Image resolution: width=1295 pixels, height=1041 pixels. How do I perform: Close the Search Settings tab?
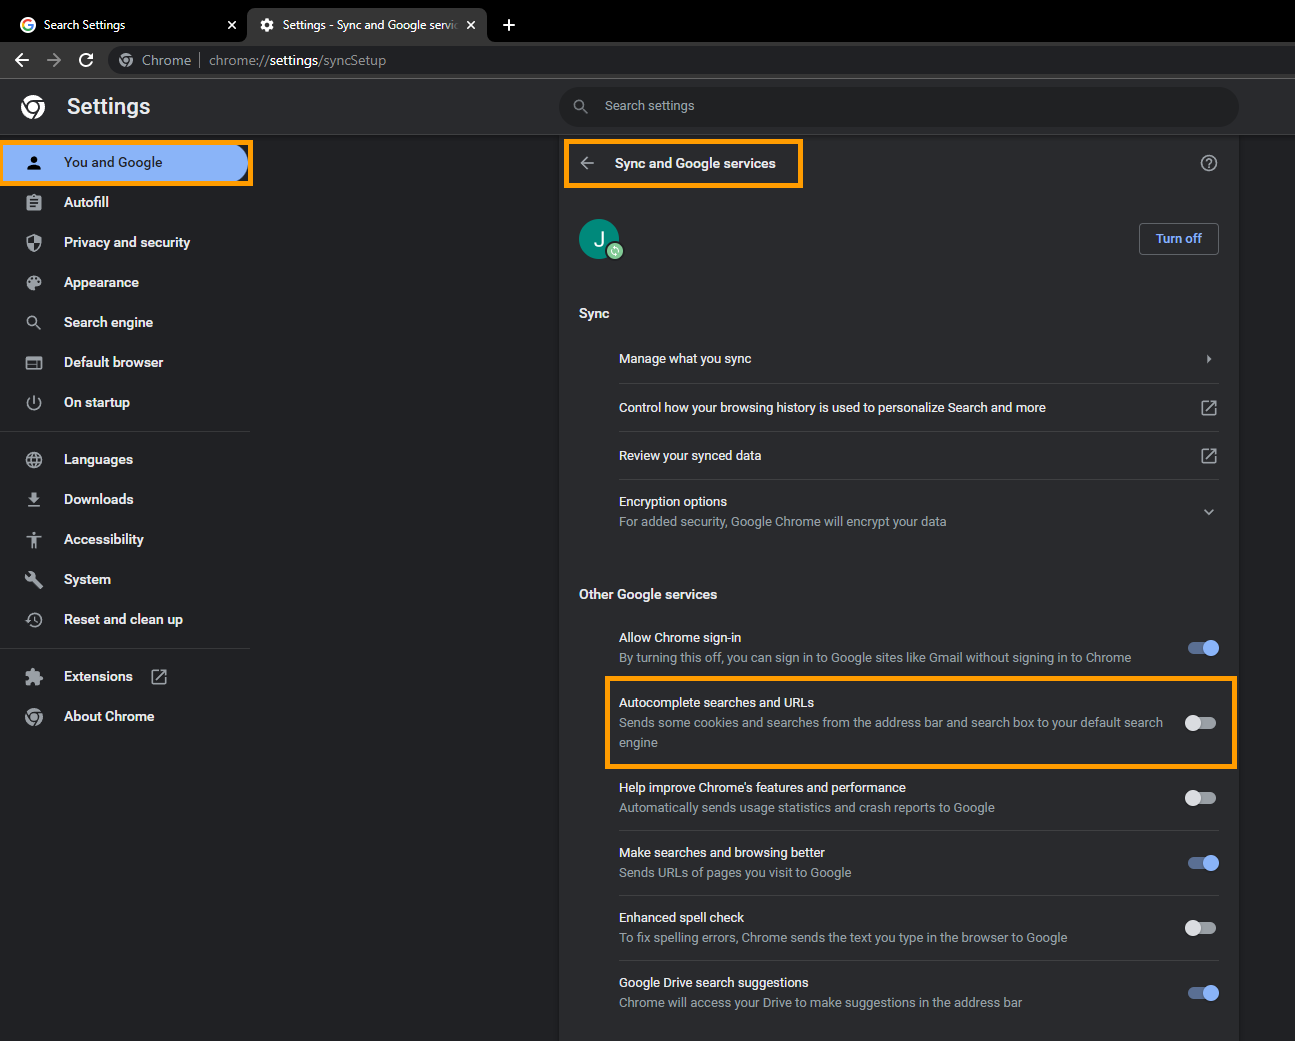point(232,25)
